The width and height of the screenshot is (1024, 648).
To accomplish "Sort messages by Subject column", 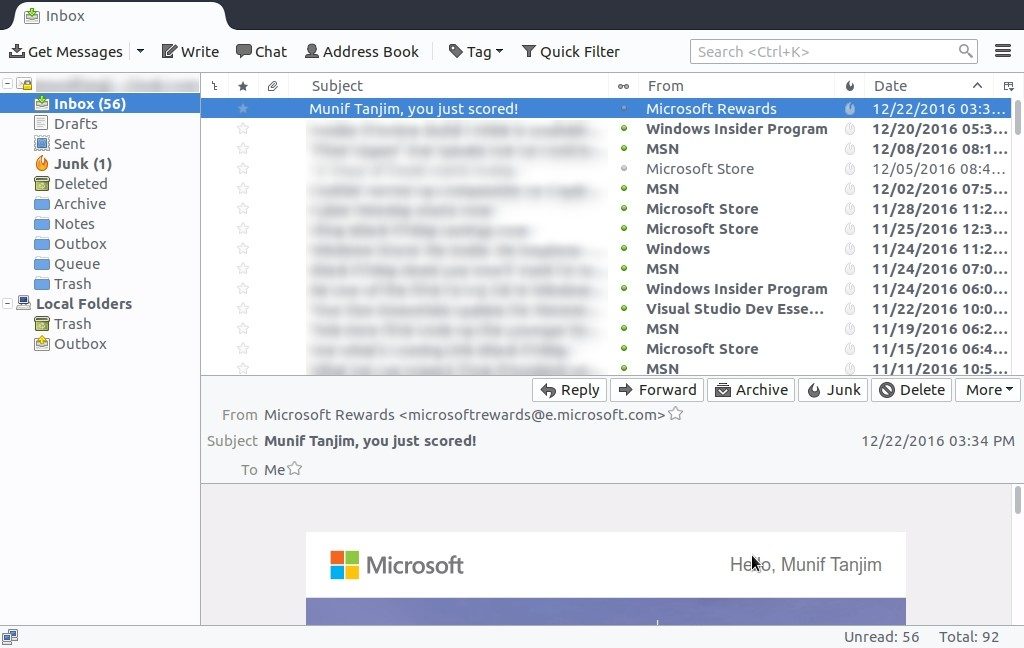I will [x=449, y=86].
